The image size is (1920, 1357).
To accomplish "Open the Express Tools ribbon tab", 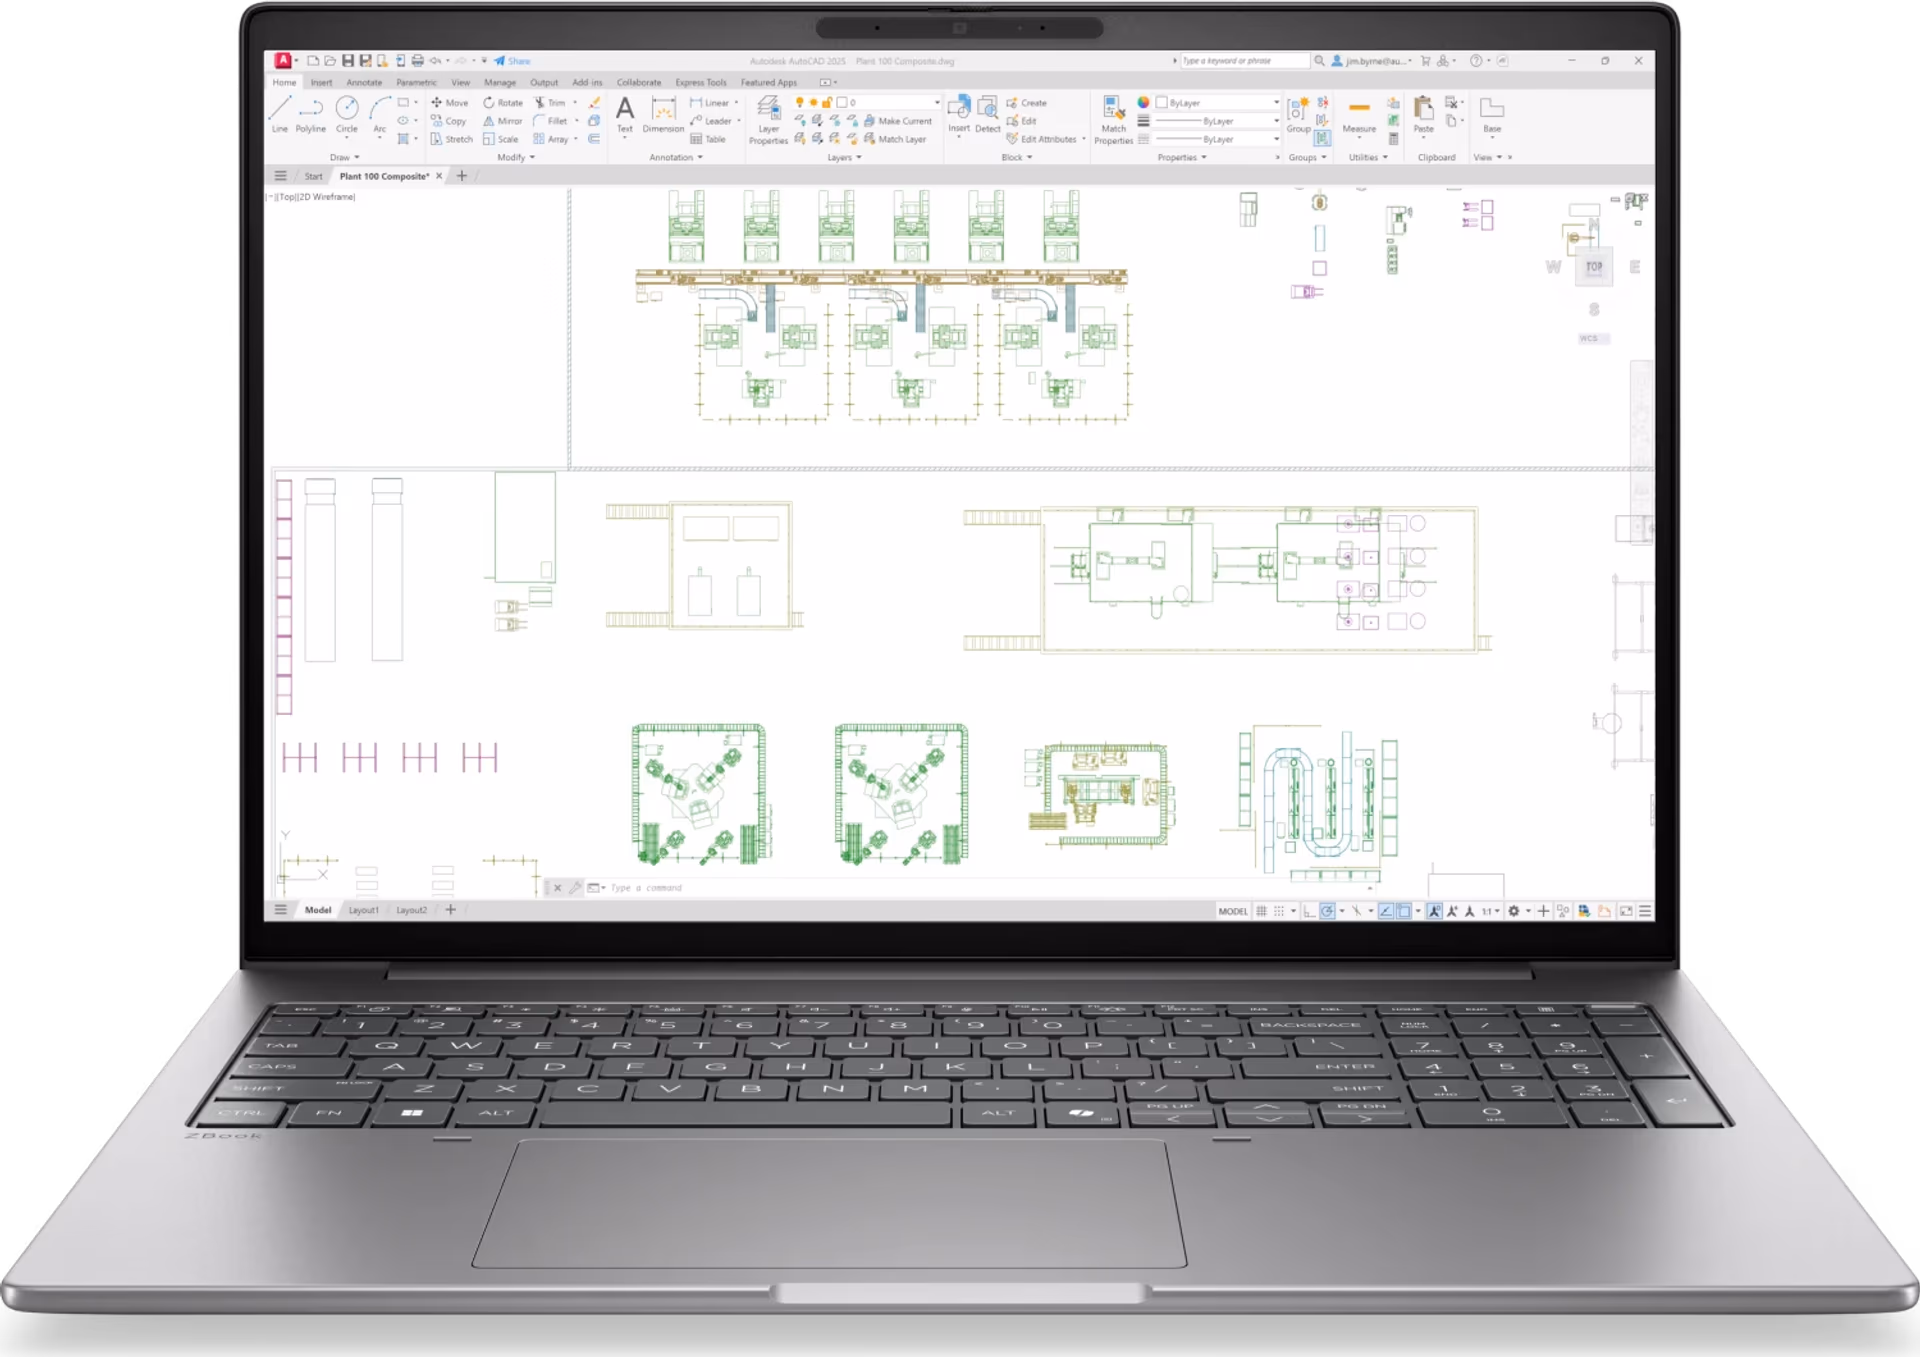I will [700, 83].
